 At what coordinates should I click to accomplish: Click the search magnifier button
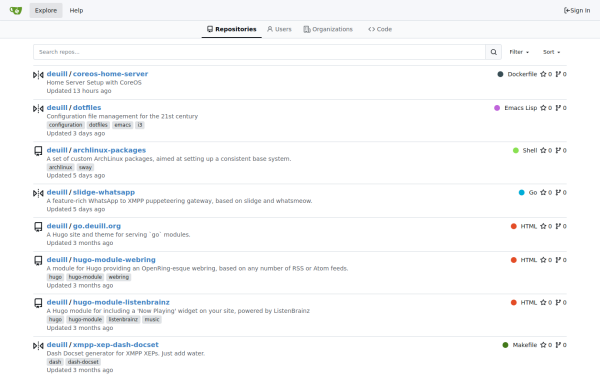point(494,52)
